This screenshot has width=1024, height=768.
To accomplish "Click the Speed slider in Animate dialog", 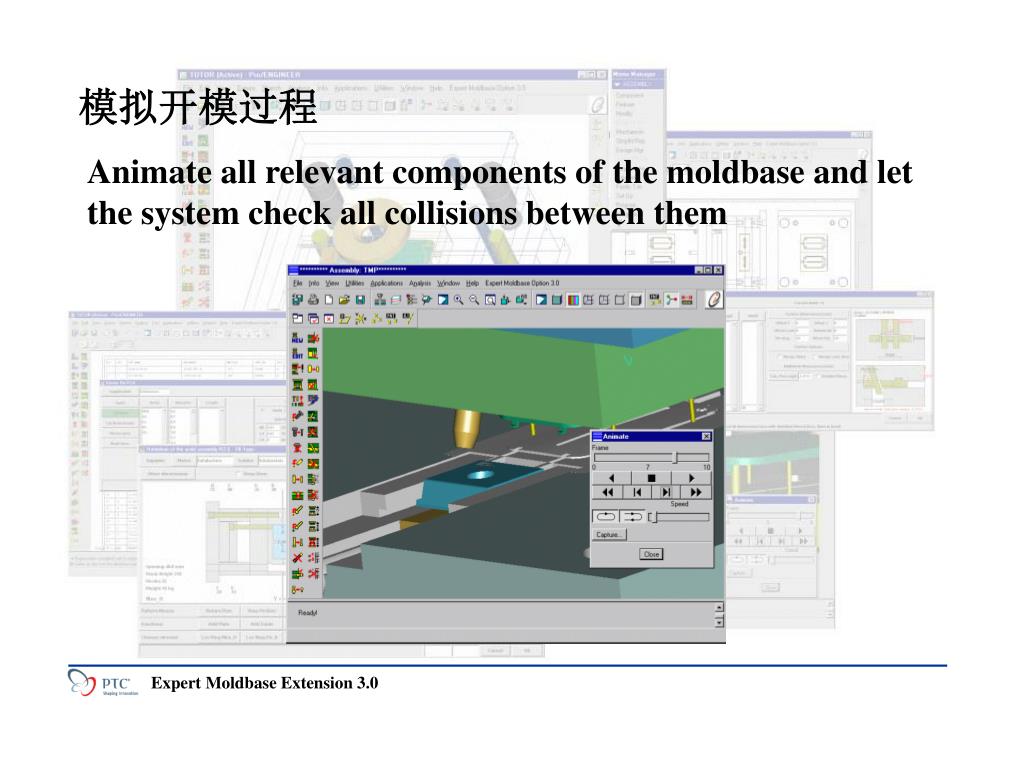I will point(679,517).
